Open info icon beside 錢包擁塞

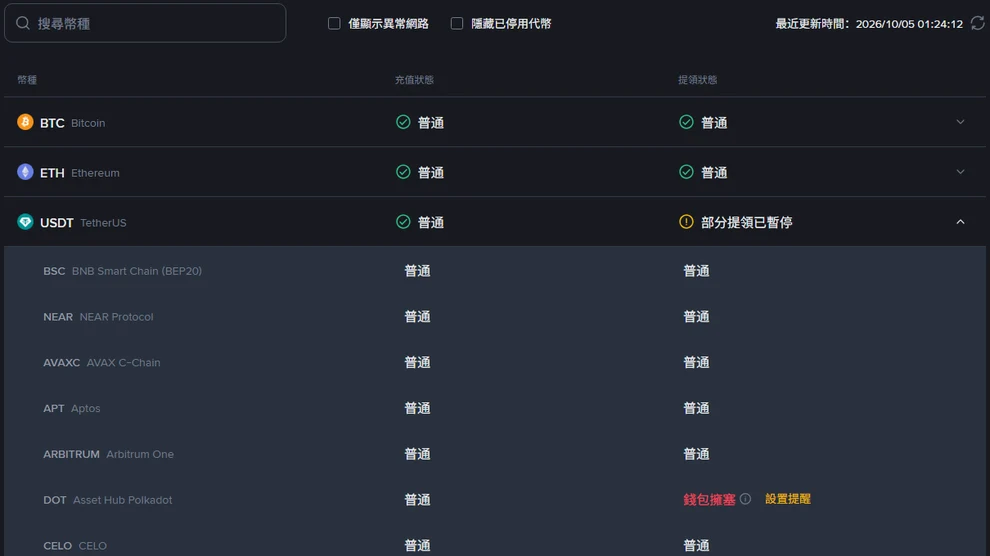pyautogui.click(x=746, y=499)
